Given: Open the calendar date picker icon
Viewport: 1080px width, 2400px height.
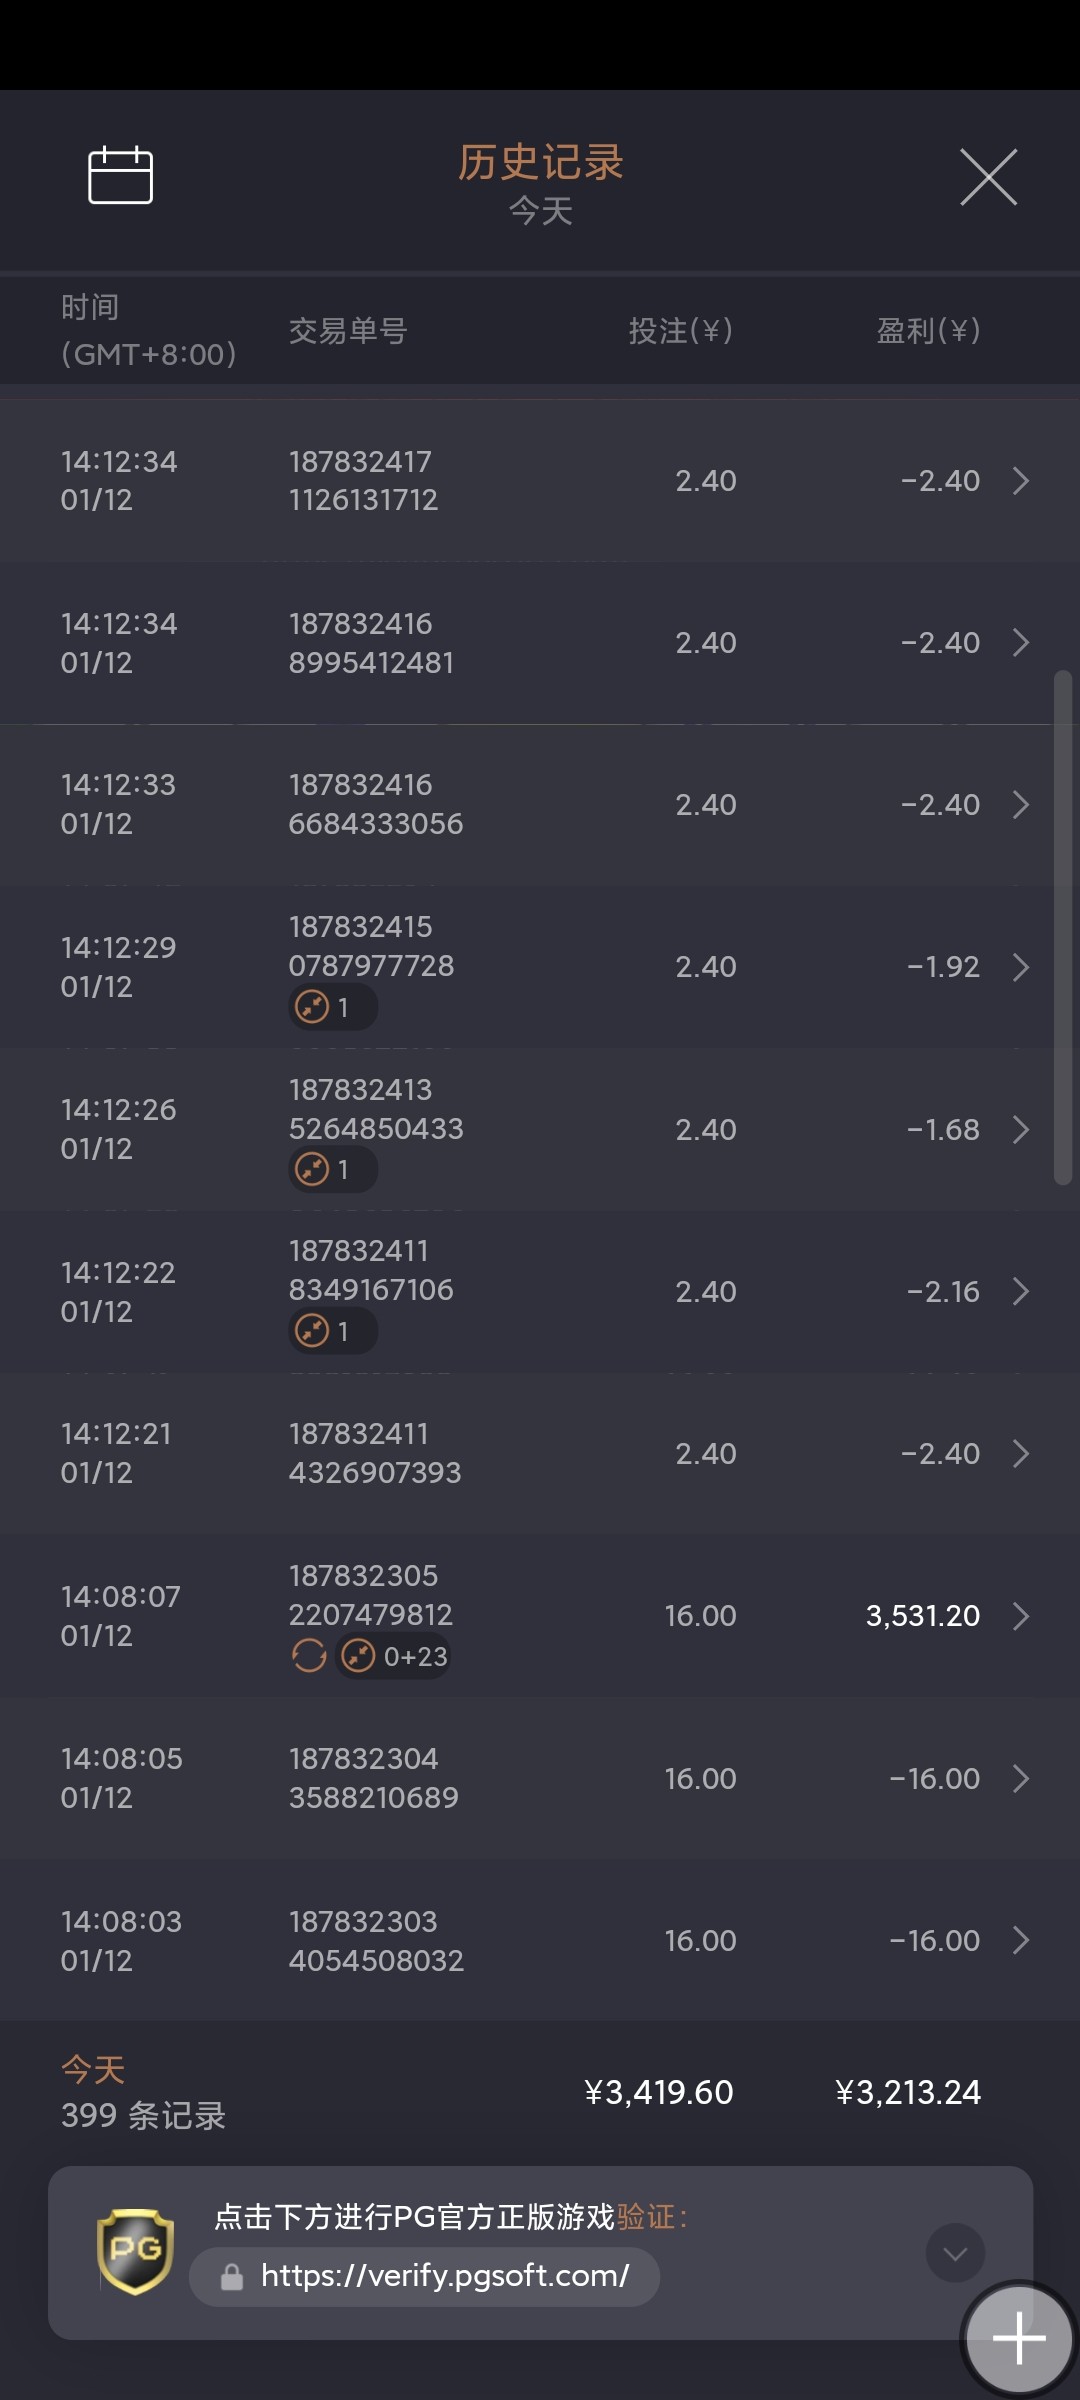Looking at the screenshot, I should (x=120, y=176).
